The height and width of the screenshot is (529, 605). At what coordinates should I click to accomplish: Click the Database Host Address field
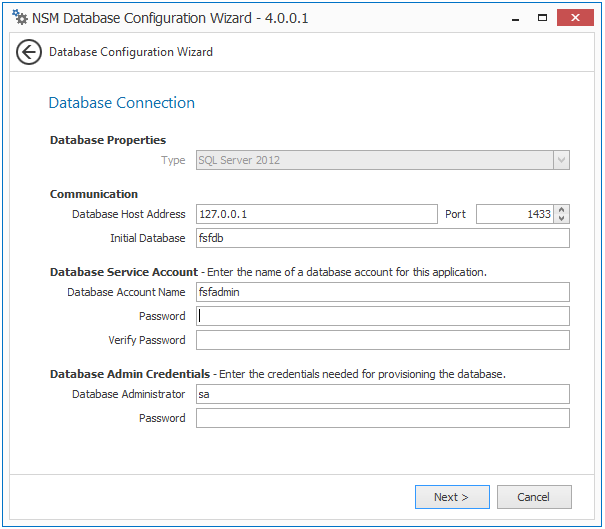pos(316,214)
